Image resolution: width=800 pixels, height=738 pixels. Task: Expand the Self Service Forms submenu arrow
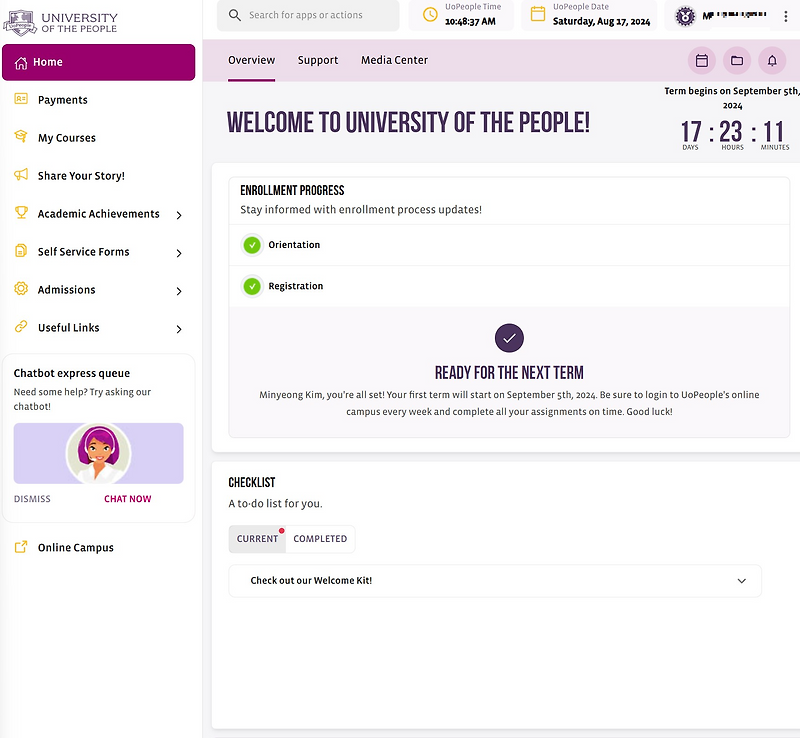point(179,253)
